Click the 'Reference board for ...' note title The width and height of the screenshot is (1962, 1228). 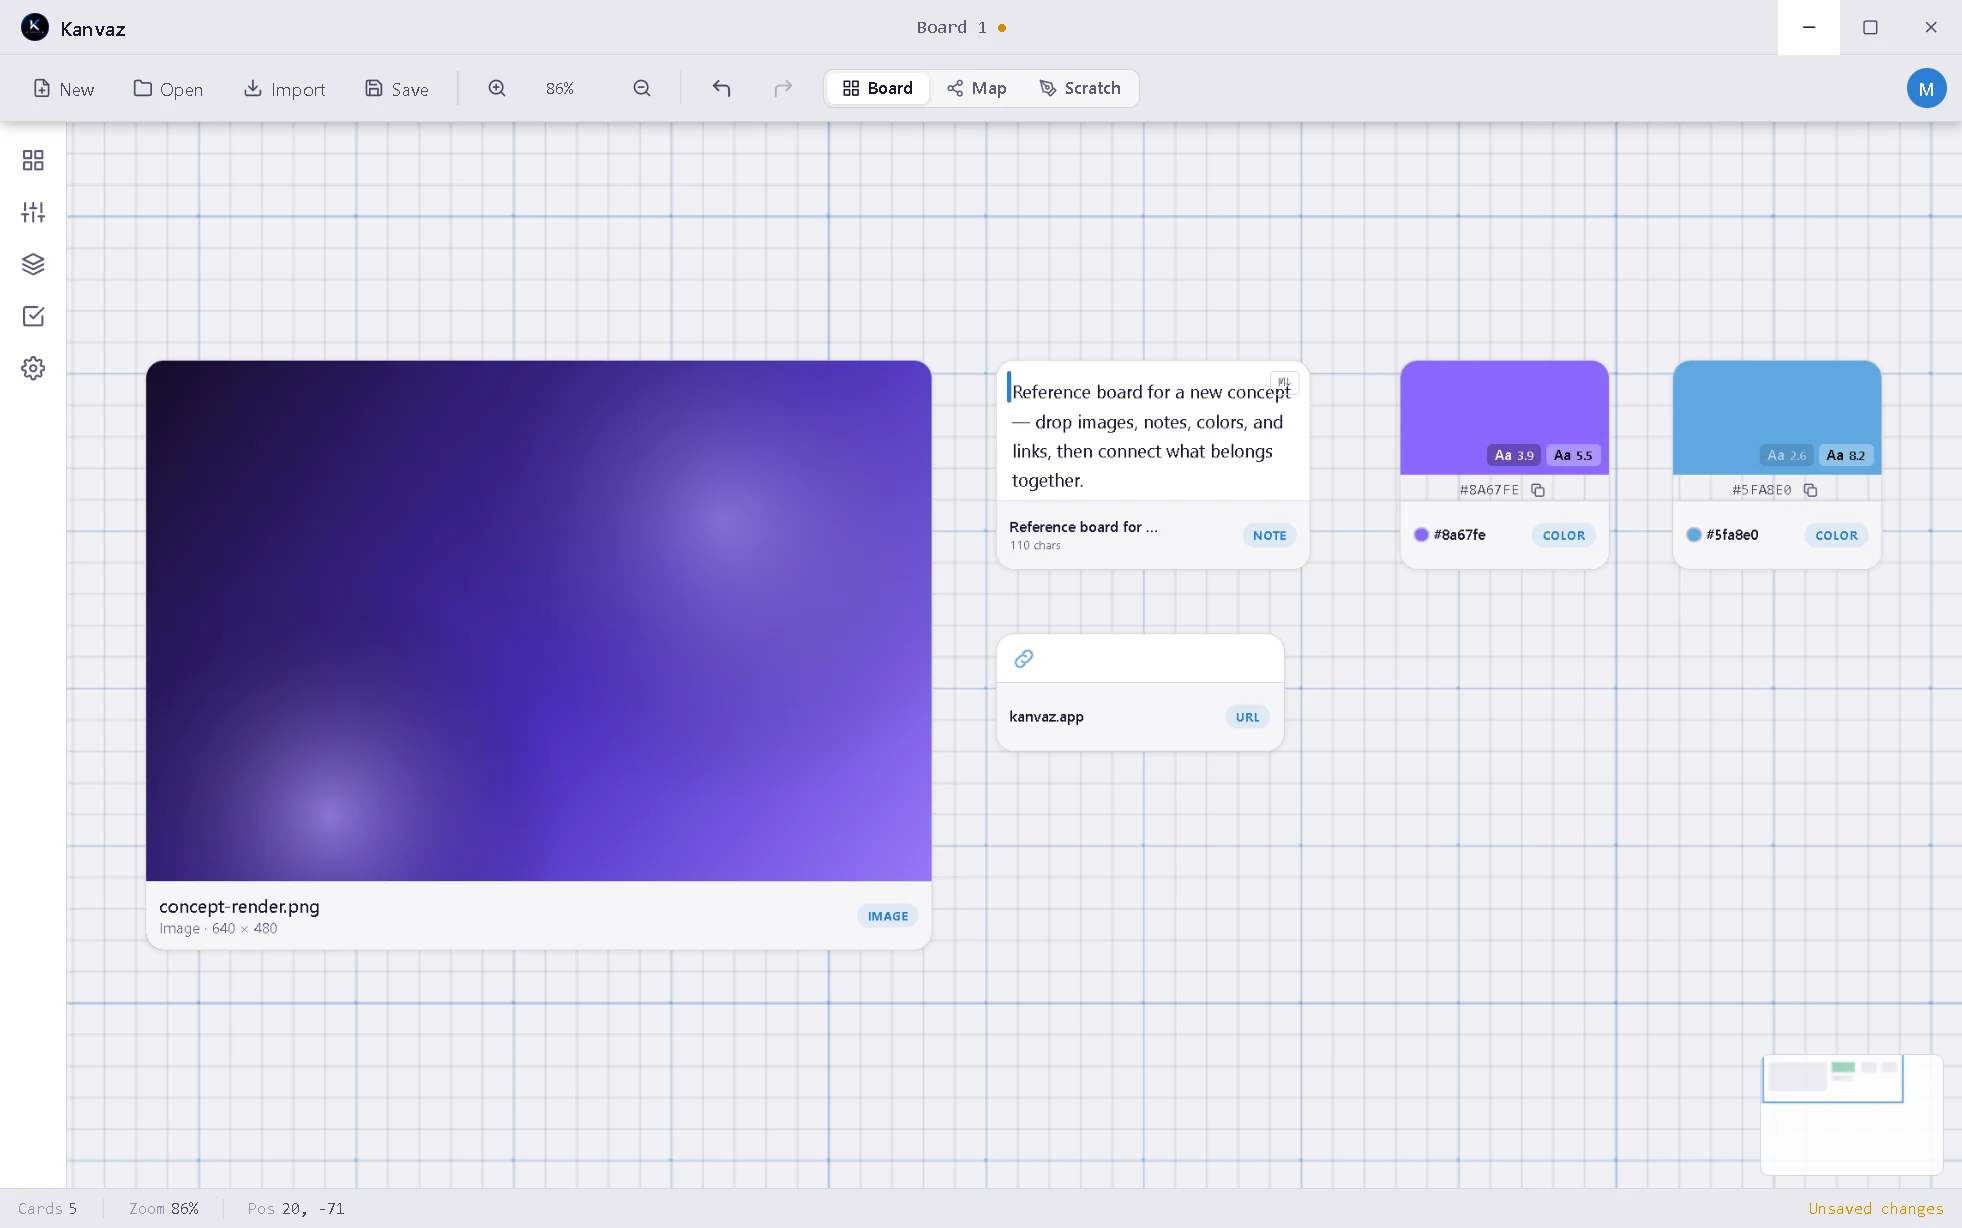[1083, 526]
